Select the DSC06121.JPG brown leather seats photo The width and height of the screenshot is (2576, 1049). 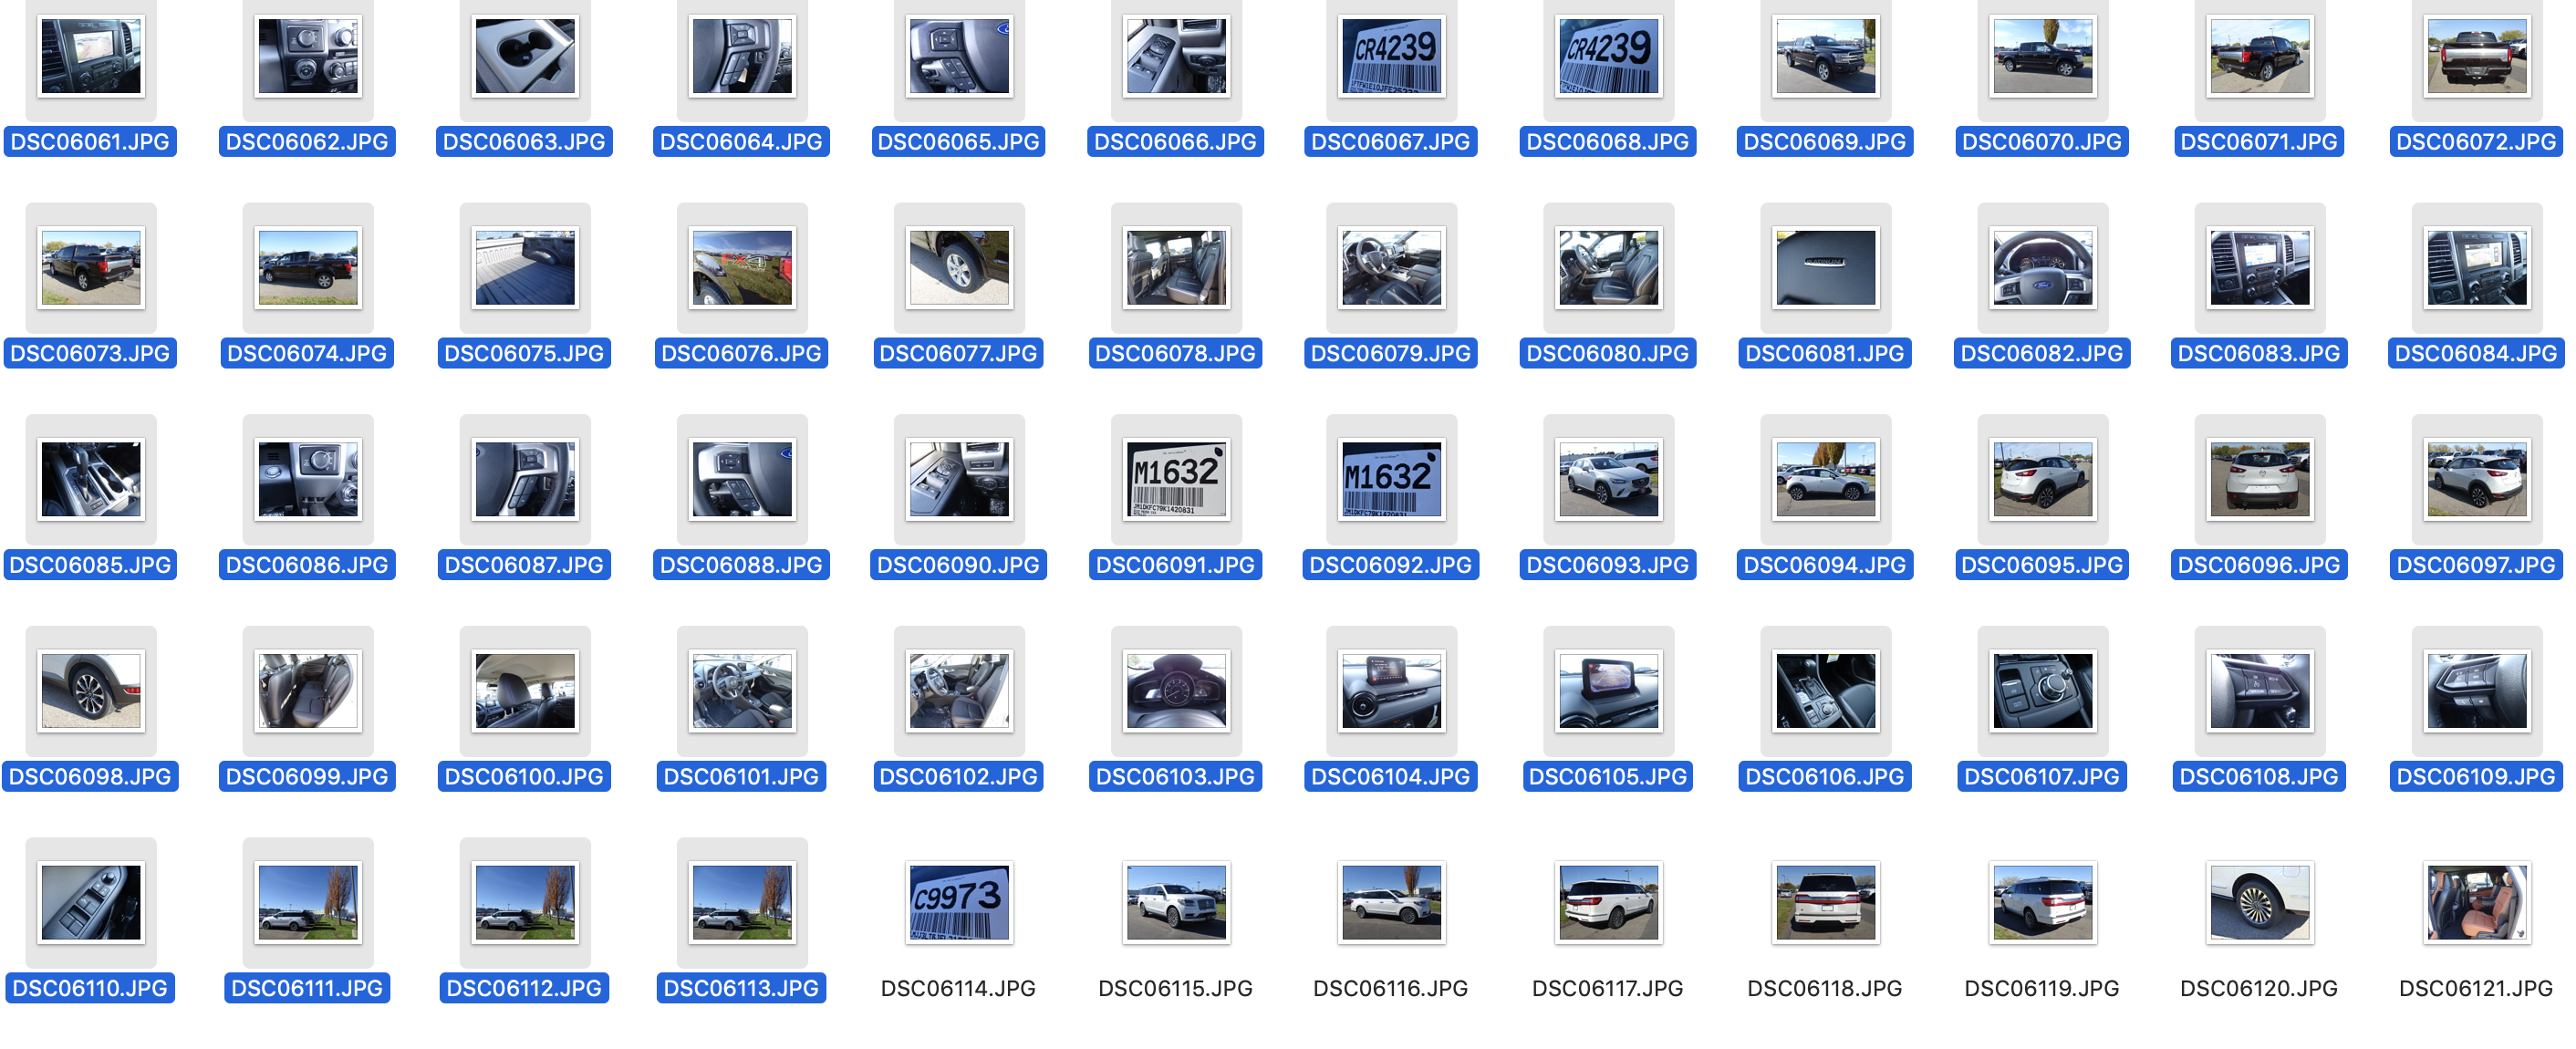(2475, 902)
